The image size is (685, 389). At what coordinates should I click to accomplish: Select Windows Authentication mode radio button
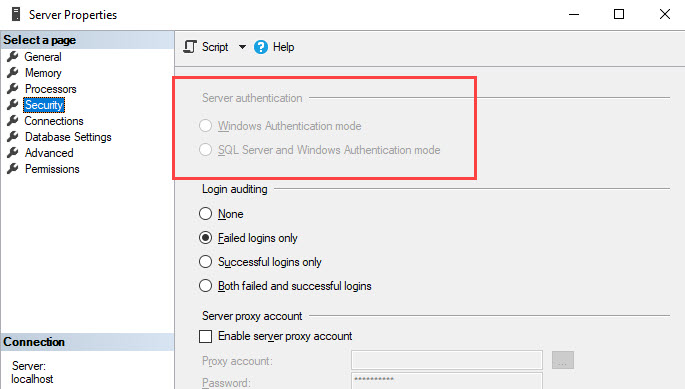coord(205,126)
